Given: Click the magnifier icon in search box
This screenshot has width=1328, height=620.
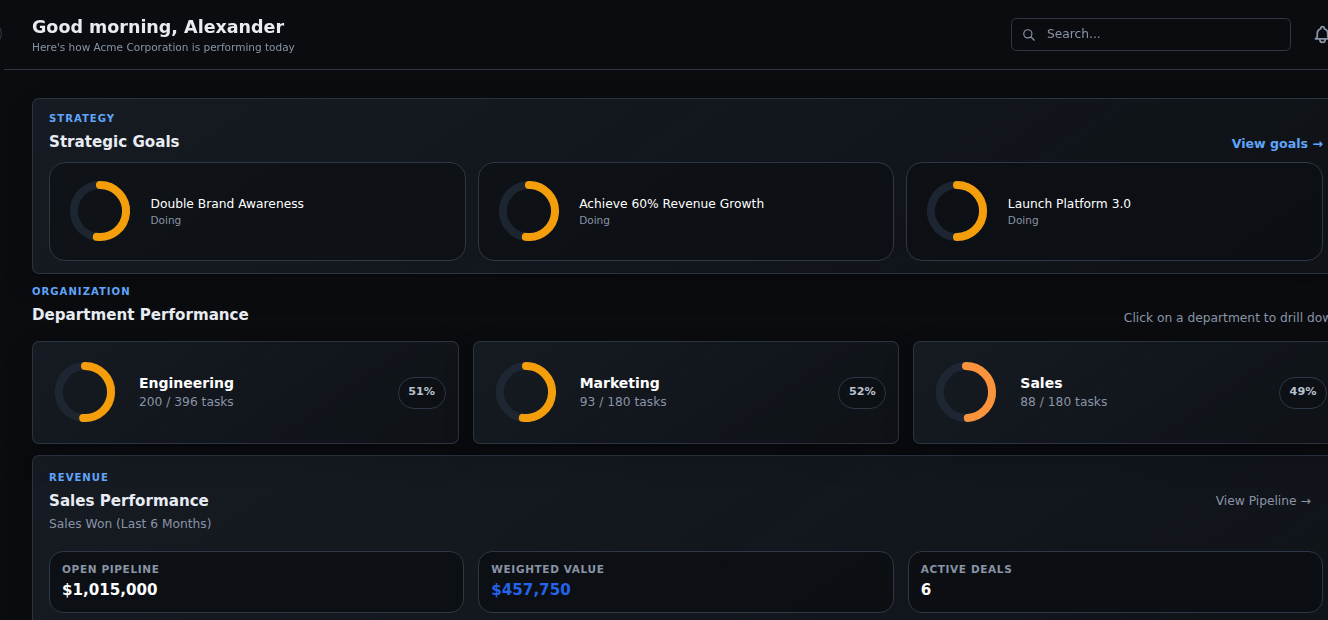Looking at the screenshot, I should point(1029,35).
